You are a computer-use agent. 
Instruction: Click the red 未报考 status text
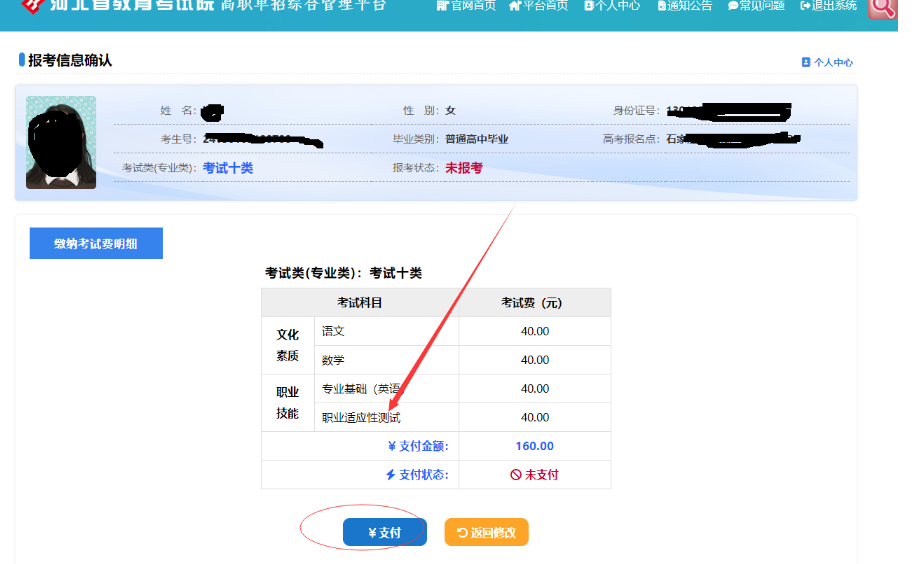pos(464,168)
